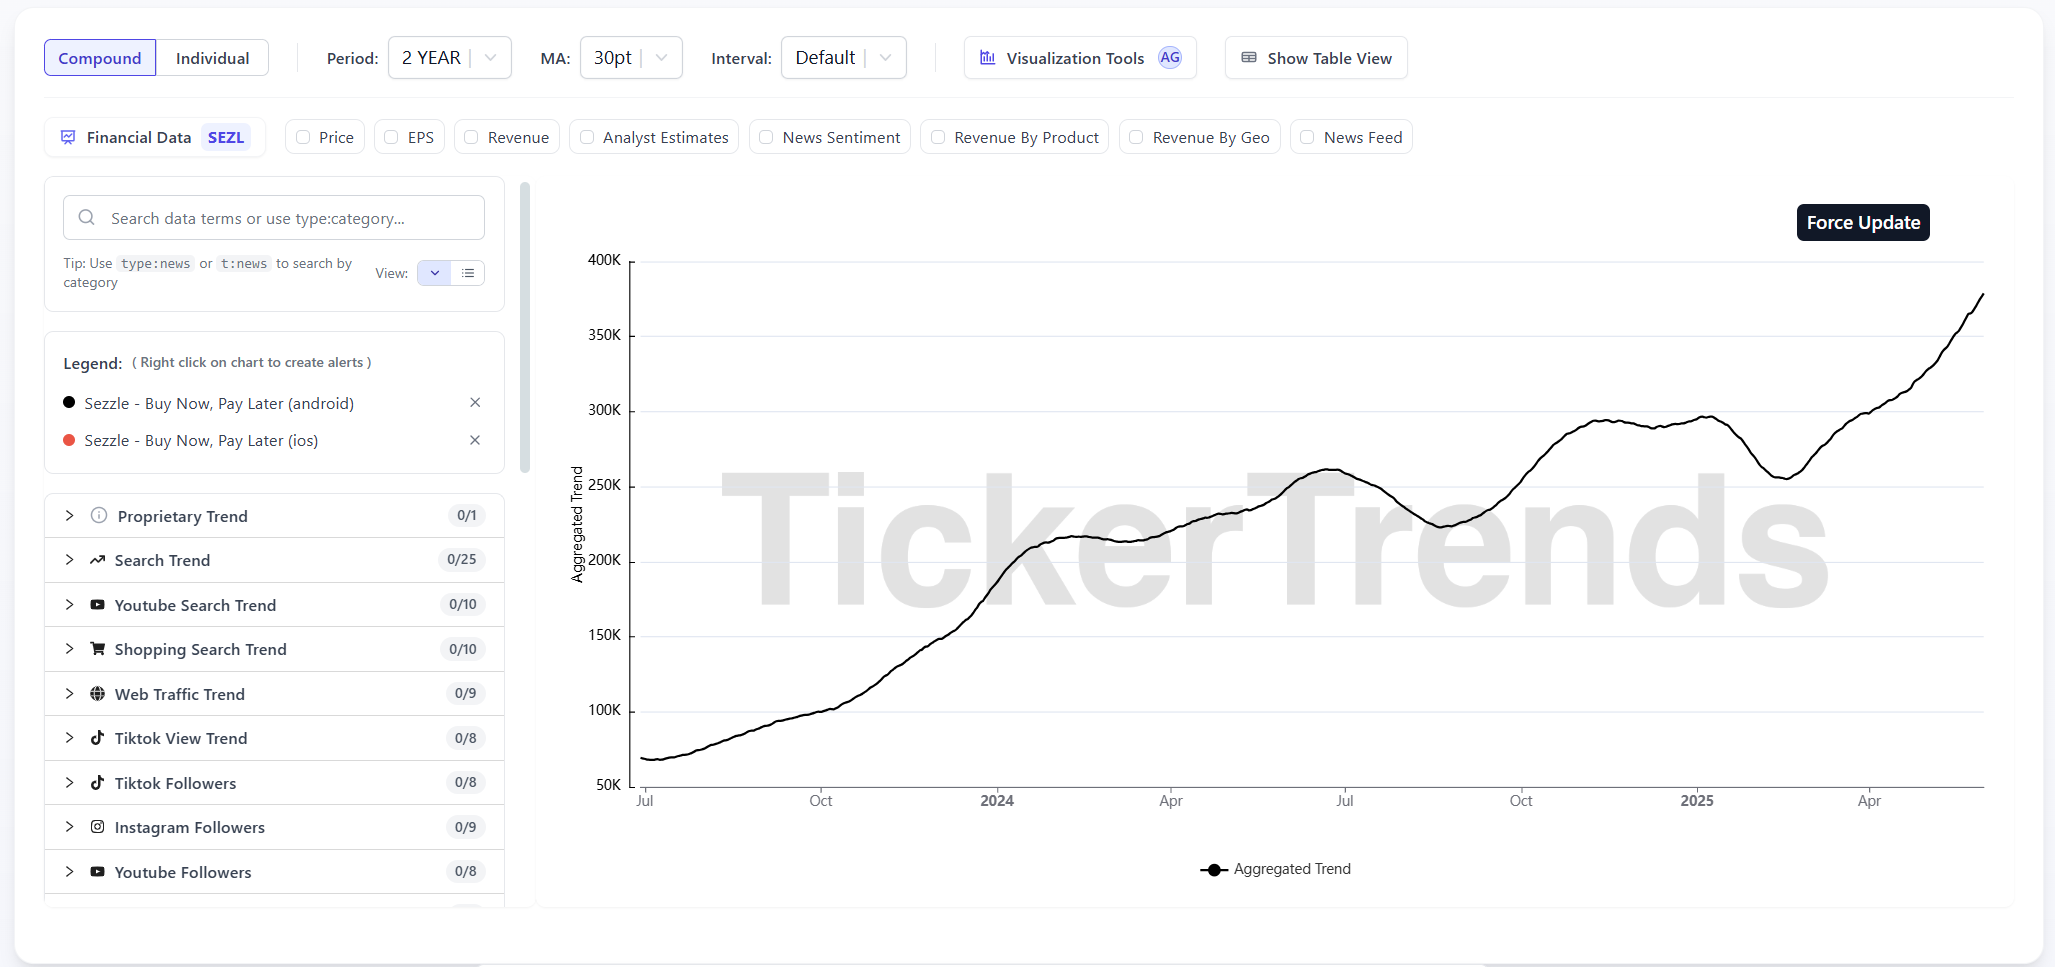The width and height of the screenshot is (2055, 967).
Task: Click the AG badge icon
Action: pyautogui.click(x=1169, y=58)
